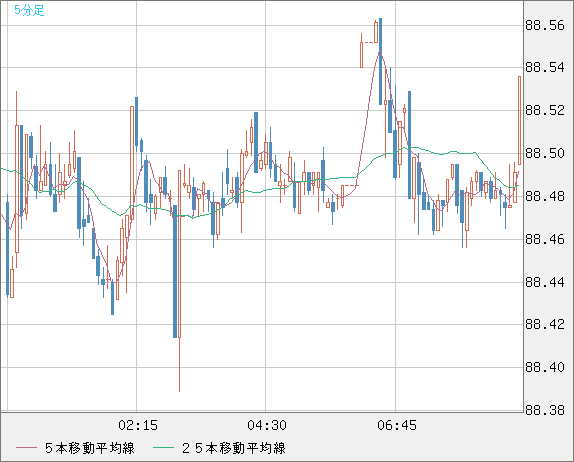Click the purple 5-period average legend line
574x462 pixels.
[26, 448]
